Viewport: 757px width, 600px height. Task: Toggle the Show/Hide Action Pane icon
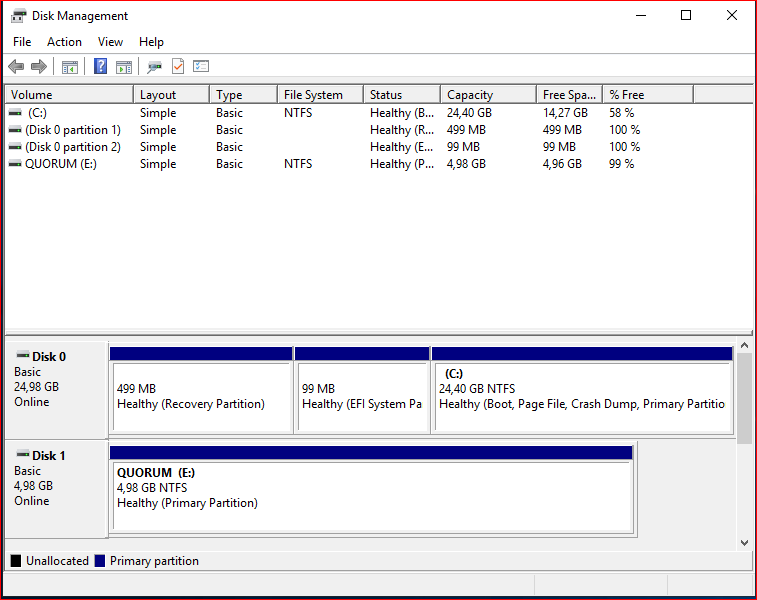click(124, 67)
